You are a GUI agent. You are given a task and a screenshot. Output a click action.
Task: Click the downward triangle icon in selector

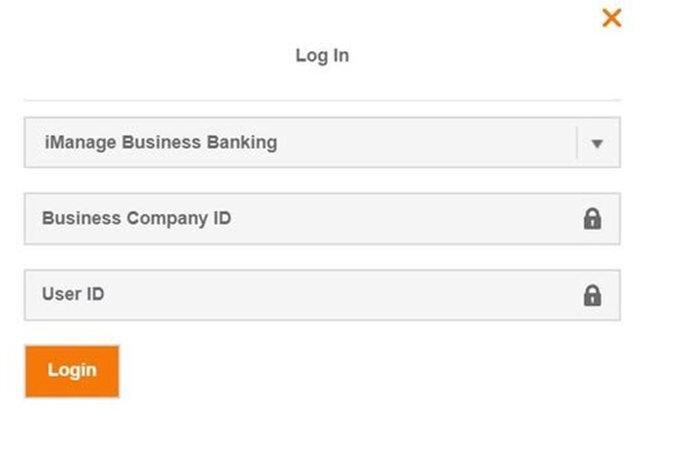[597, 143]
